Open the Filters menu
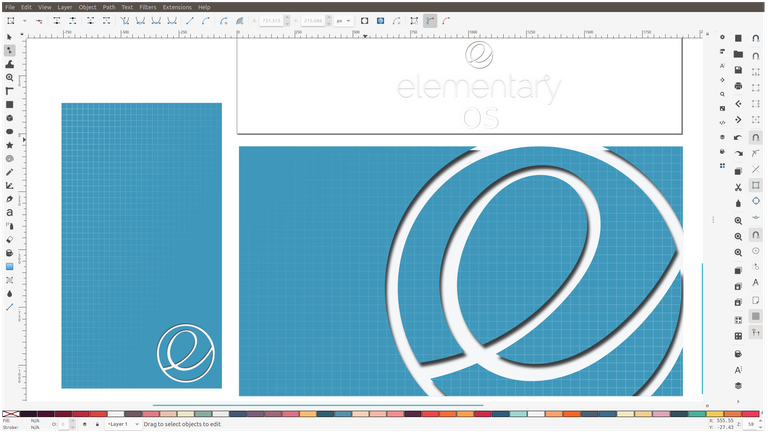The width and height of the screenshot is (768, 434). coord(147,7)
